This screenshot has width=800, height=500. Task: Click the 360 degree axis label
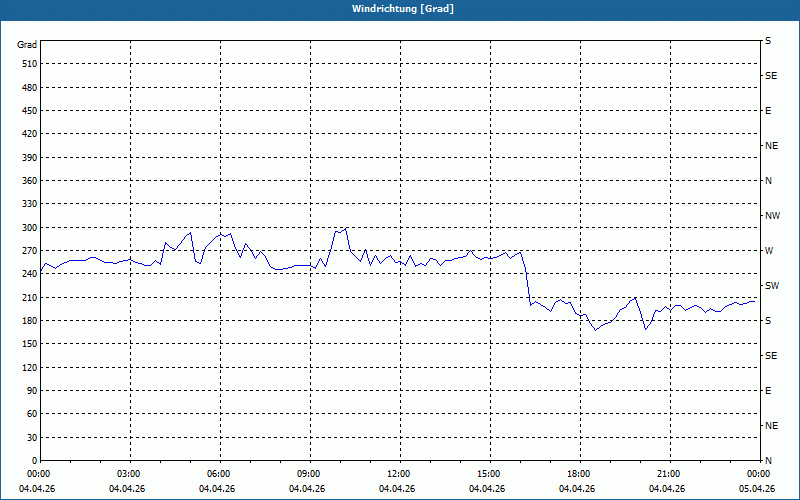30,181
